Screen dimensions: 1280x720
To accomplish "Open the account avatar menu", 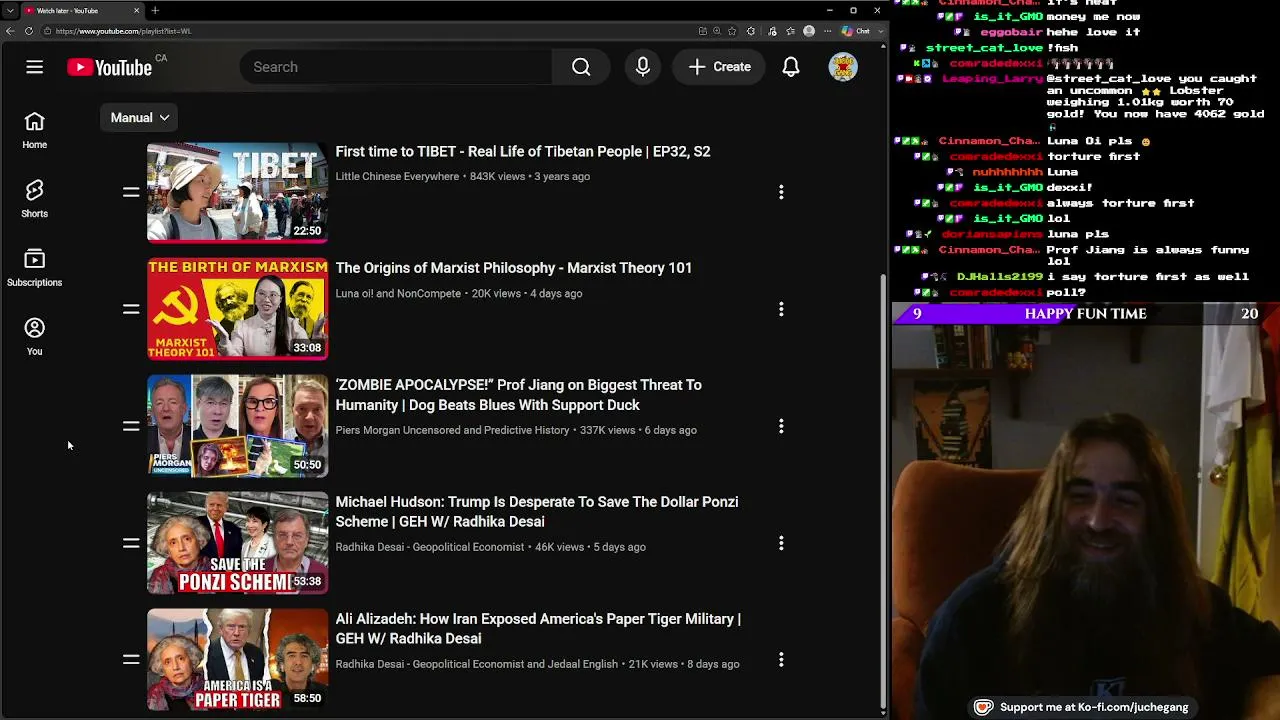I will 843,67.
